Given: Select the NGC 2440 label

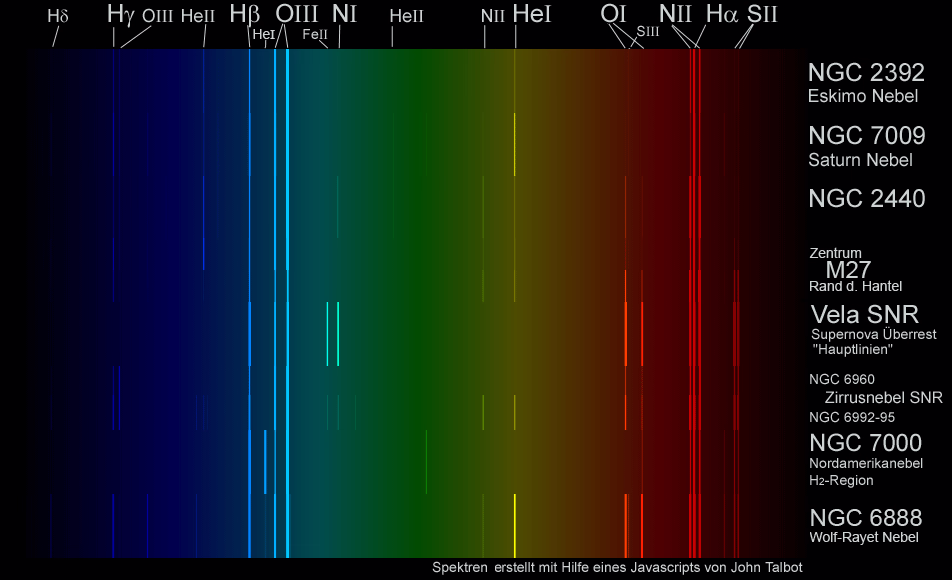Looking at the screenshot, I should coord(866,199).
